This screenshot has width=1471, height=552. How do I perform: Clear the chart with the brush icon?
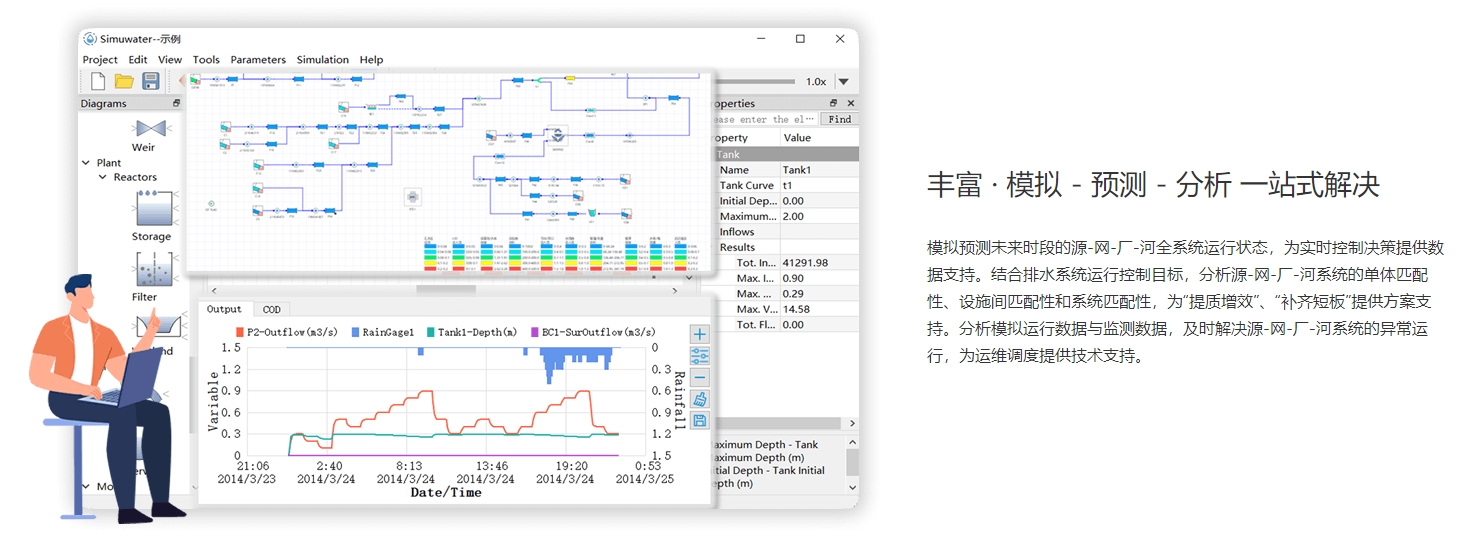[x=700, y=399]
